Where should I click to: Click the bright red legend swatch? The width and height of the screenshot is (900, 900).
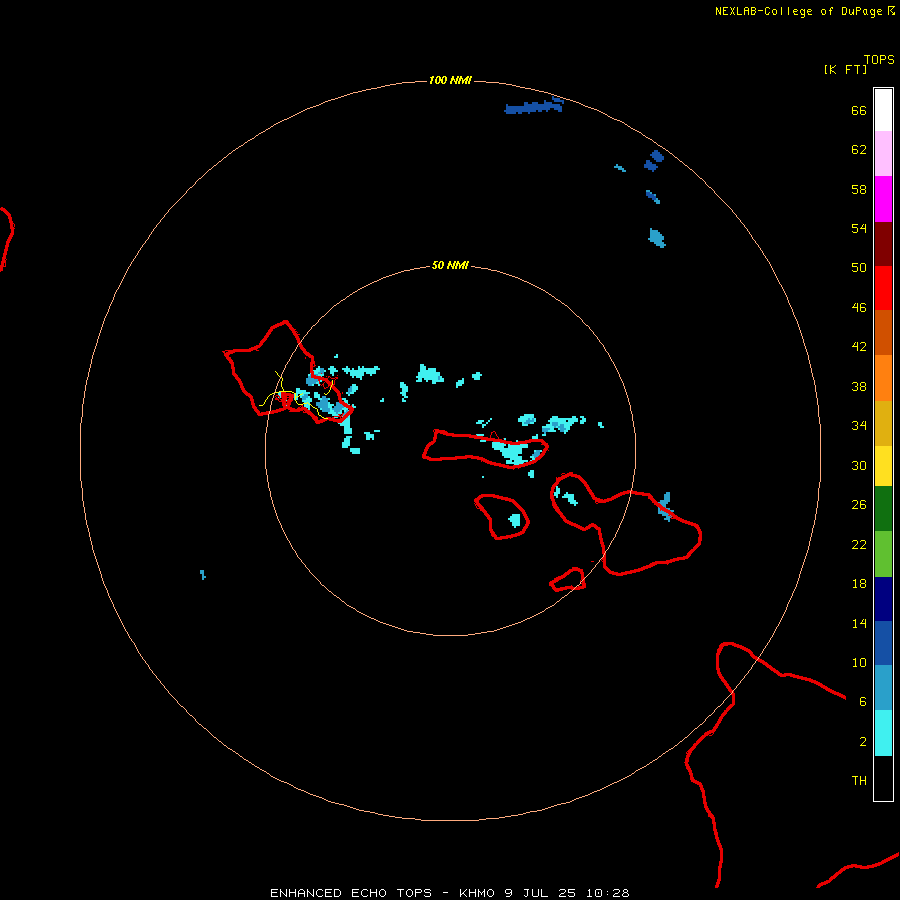pos(883,288)
